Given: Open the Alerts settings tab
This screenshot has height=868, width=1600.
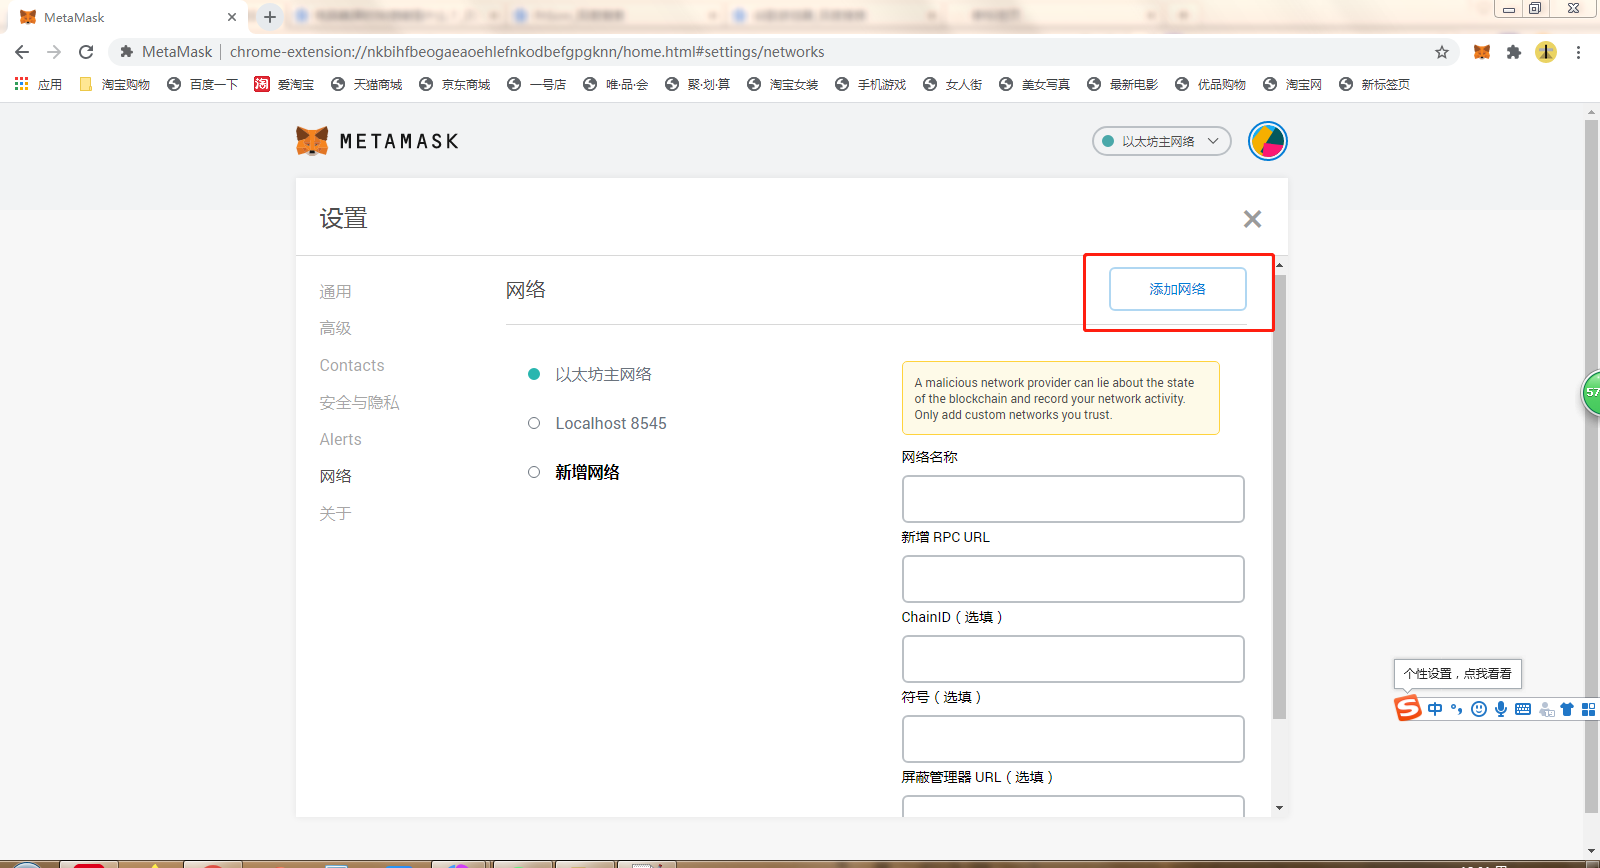Looking at the screenshot, I should [340, 439].
